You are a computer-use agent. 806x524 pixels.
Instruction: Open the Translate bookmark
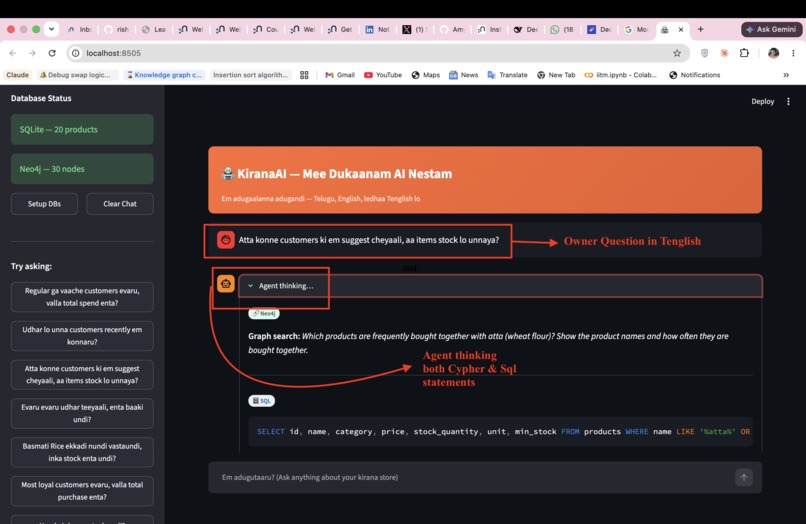click(507, 75)
